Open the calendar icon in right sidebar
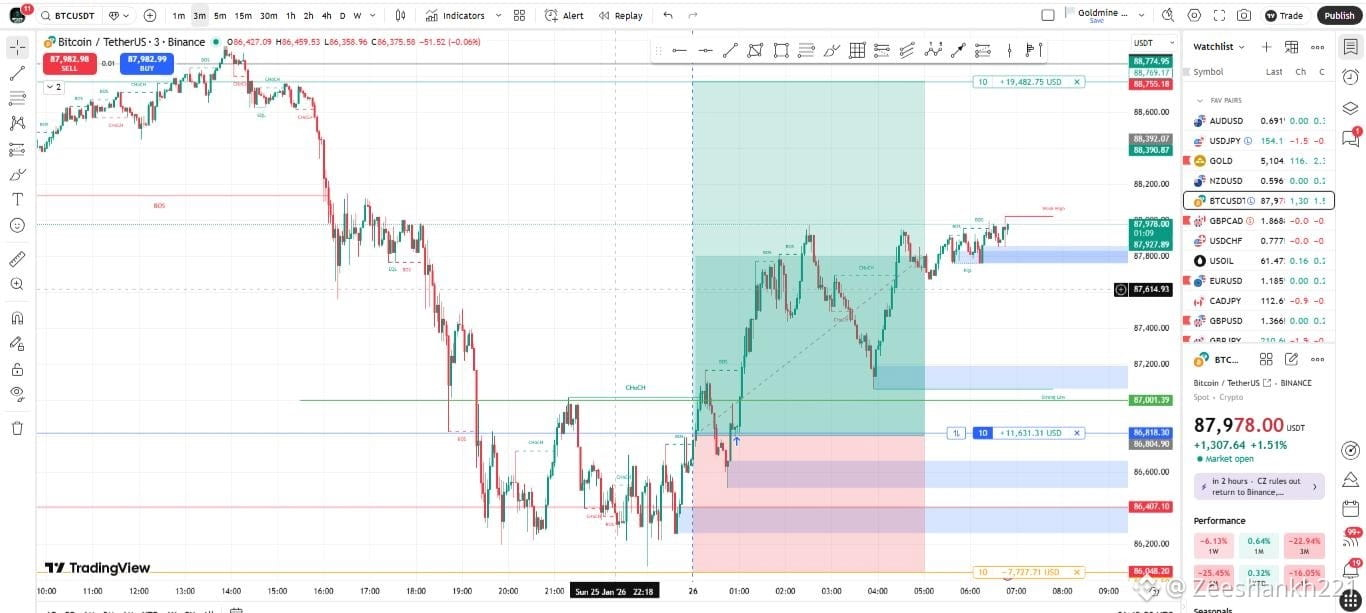This screenshot has width=1366, height=613. 1350,508
